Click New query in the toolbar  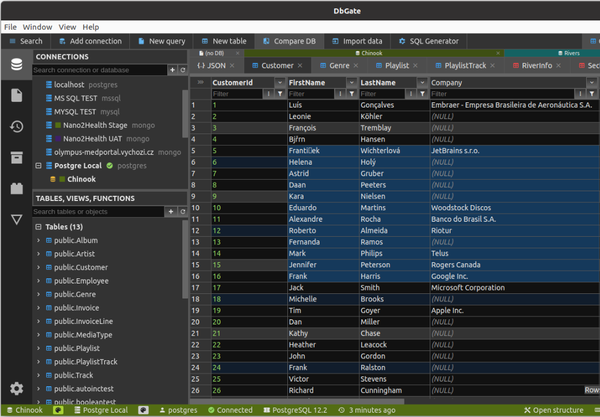point(162,41)
